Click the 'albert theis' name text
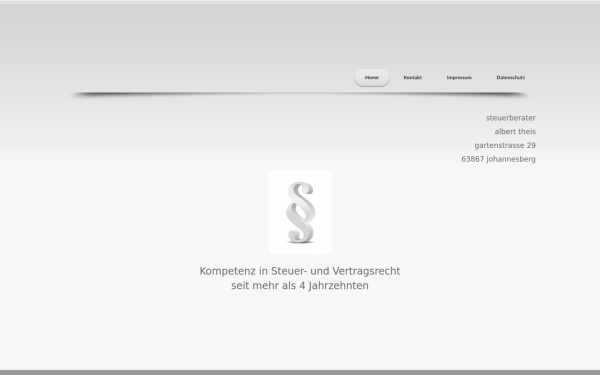600x375 pixels. point(515,132)
